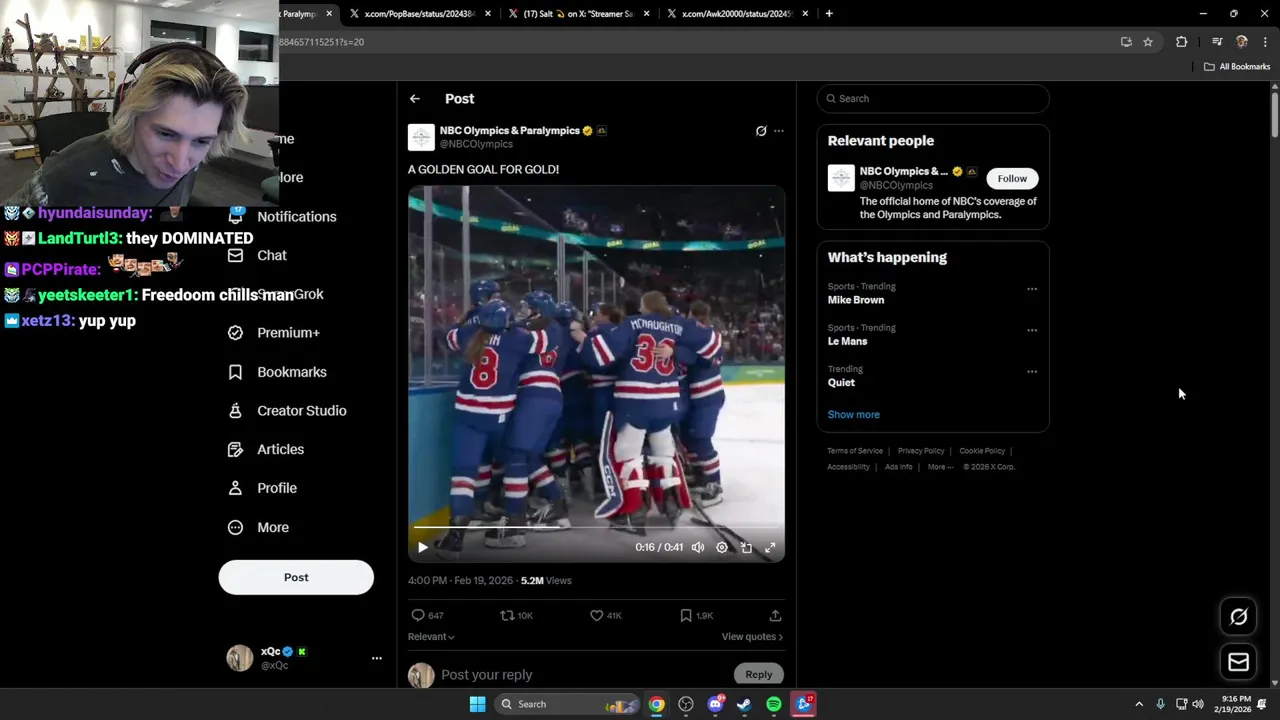1280x720 pixels.
Task: Open floating Grok button
Action: point(1238,617)
